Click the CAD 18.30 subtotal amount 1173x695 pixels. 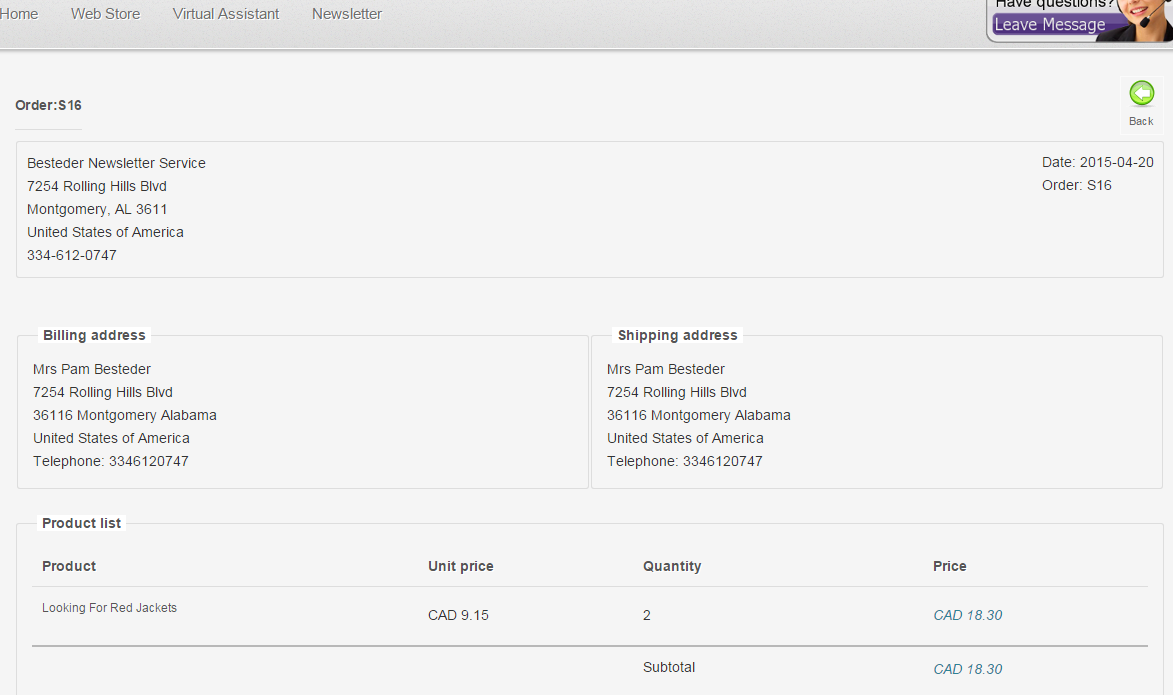tap(967, 669)
